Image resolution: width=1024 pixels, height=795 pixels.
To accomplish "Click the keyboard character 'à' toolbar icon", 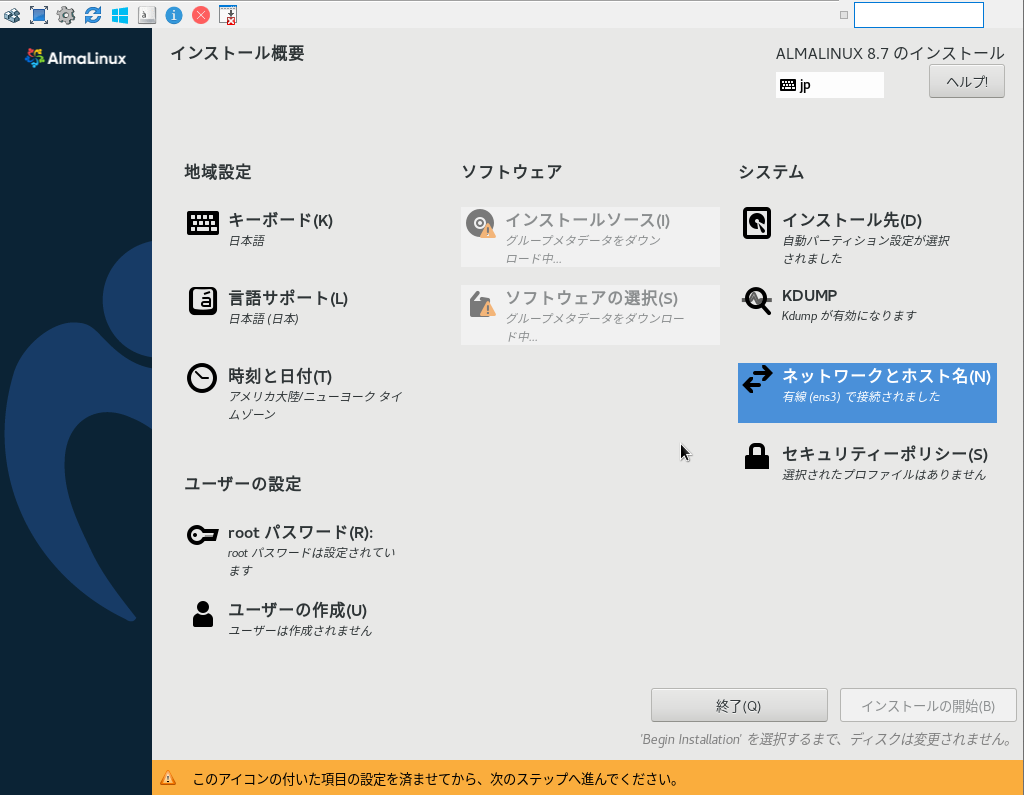I will click(147, 14).
